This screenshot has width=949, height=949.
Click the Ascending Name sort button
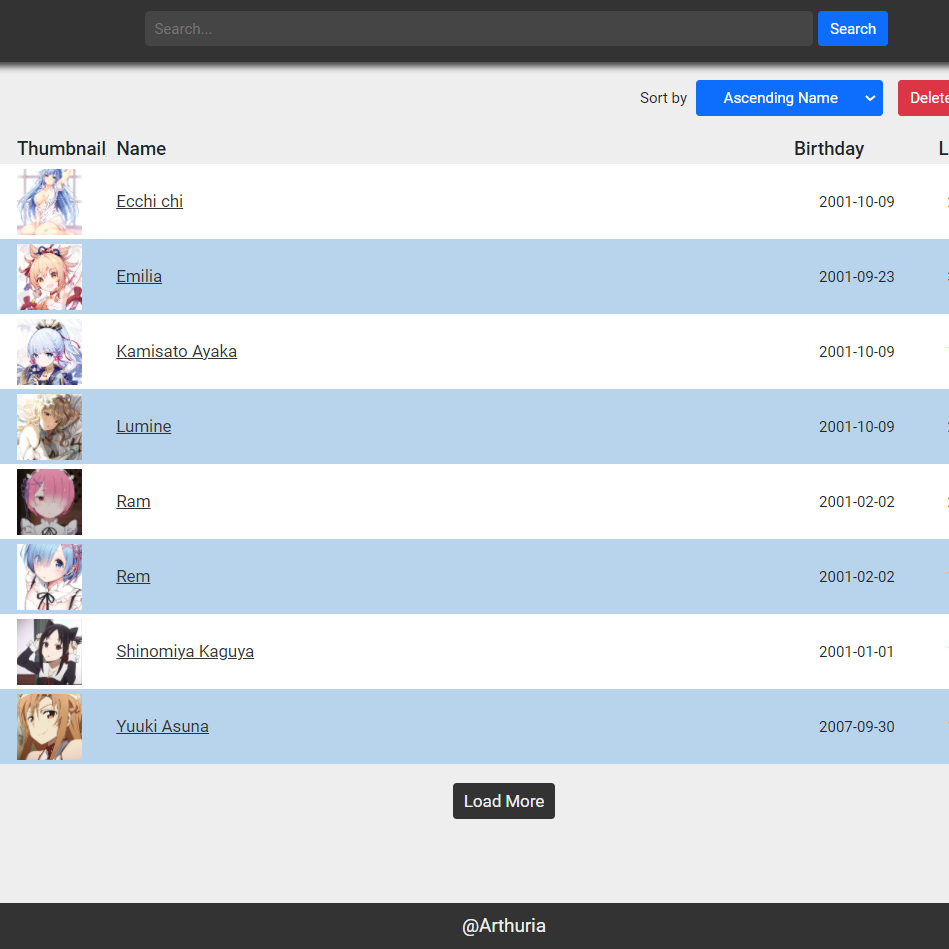(779, 98)
